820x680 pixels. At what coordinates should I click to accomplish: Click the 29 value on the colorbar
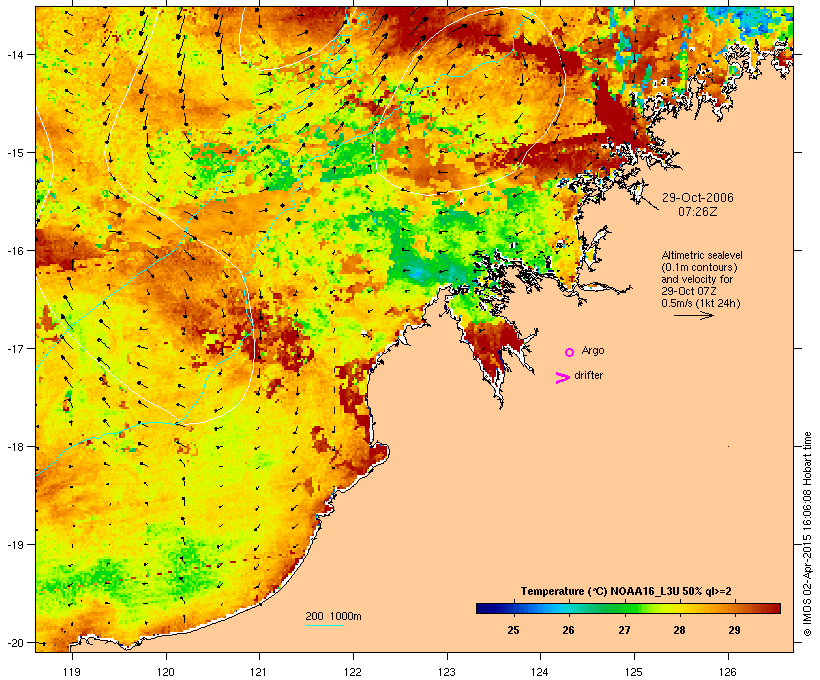[x=734, y=630]
